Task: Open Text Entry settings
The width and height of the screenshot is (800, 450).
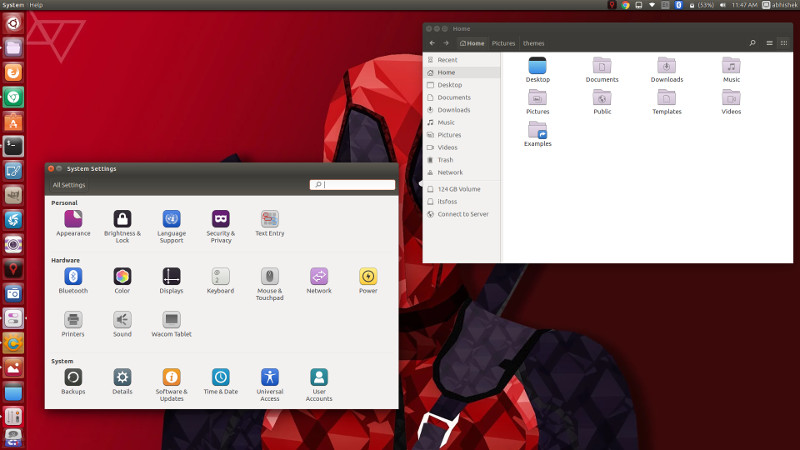Action: click(269, 223)
